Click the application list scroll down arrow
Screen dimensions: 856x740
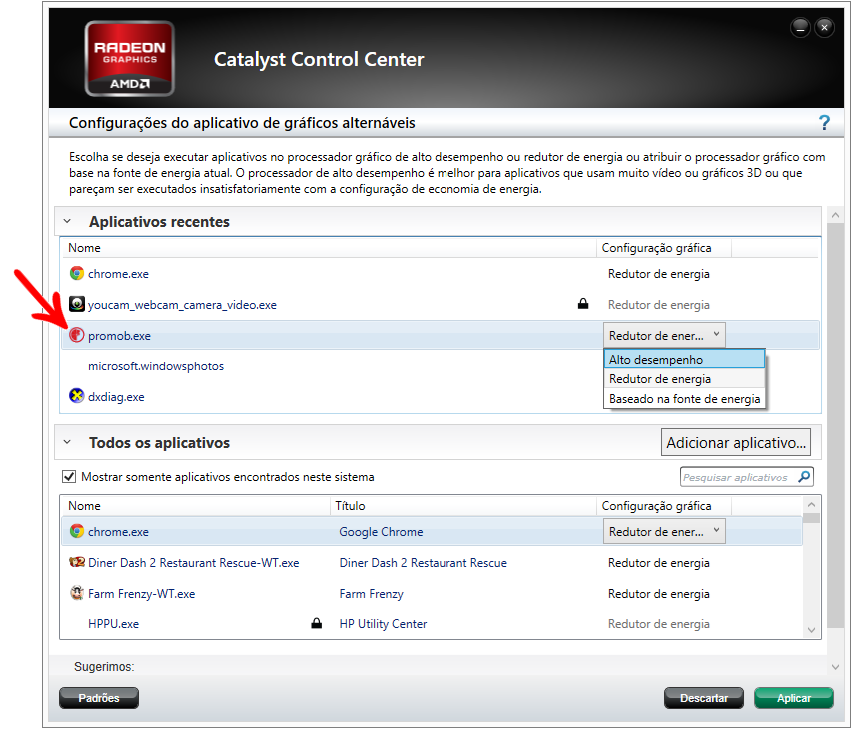tap(811, 630)
